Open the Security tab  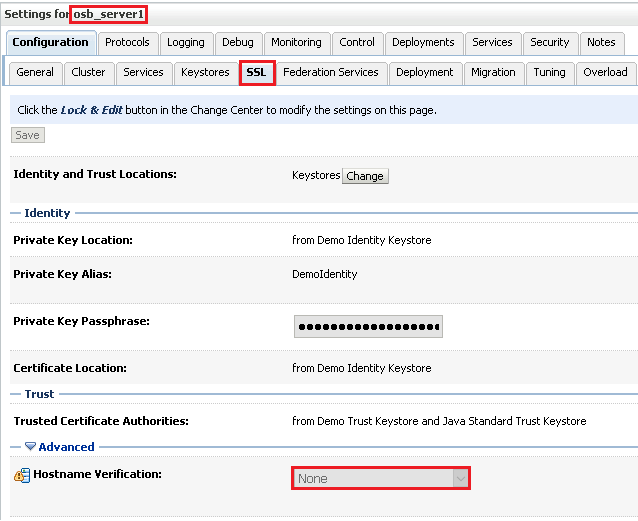click(x=550, y=43)
